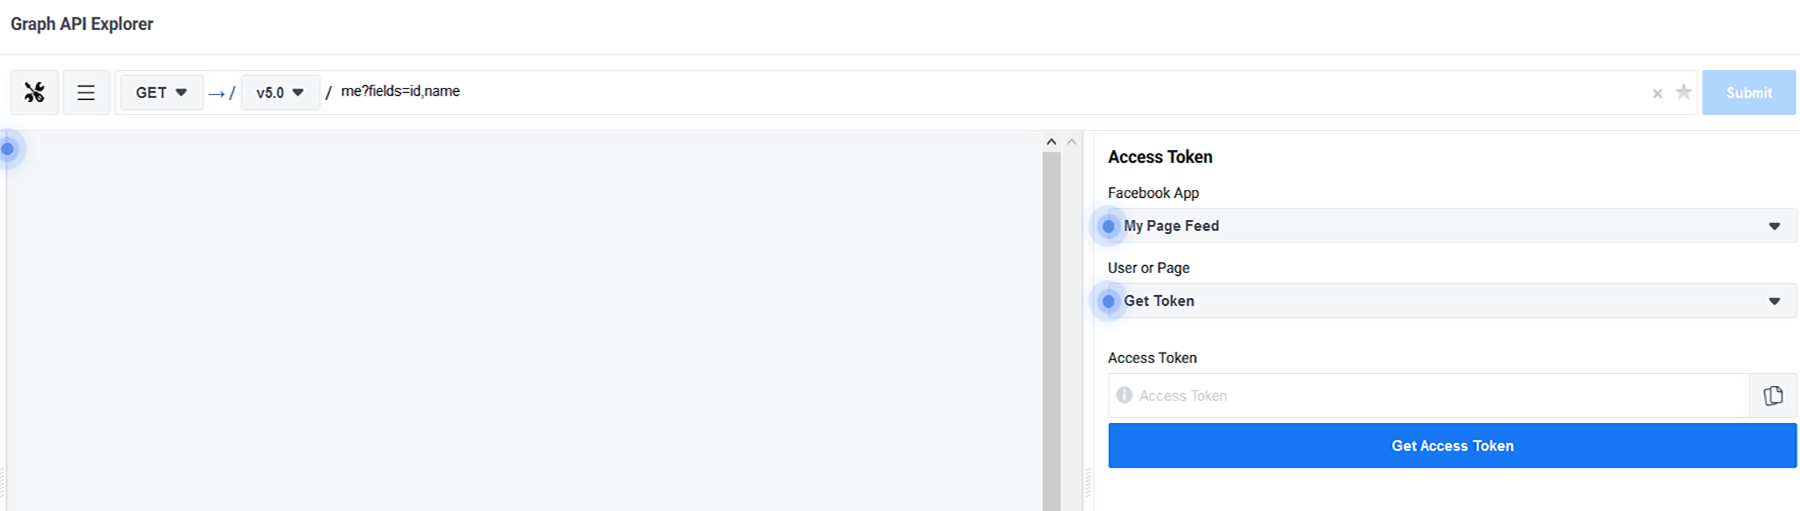Image resolution: width=1800 pixels, height=511 pixels.
Task: Click the Get Access Token button
Action: (1452, 446)
